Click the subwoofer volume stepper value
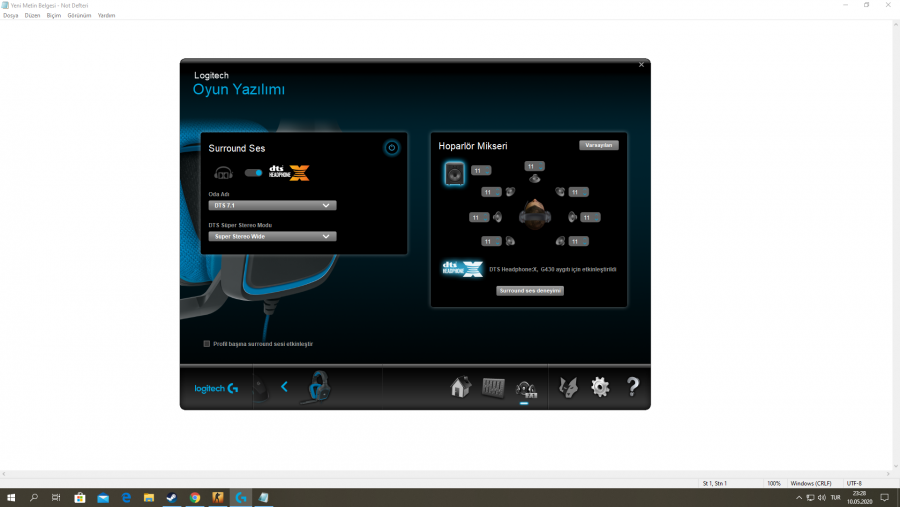The width and height of the screenshot is (900, 507). (481, 171)
